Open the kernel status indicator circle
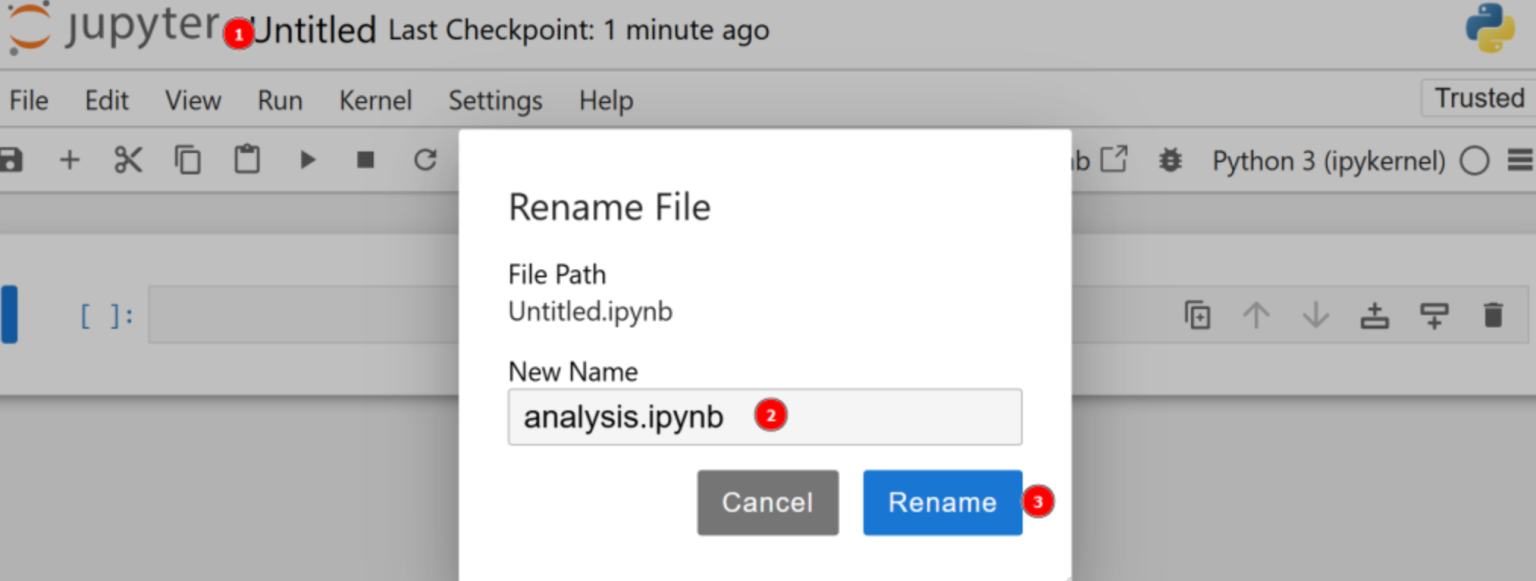 tap(1474, 160)
